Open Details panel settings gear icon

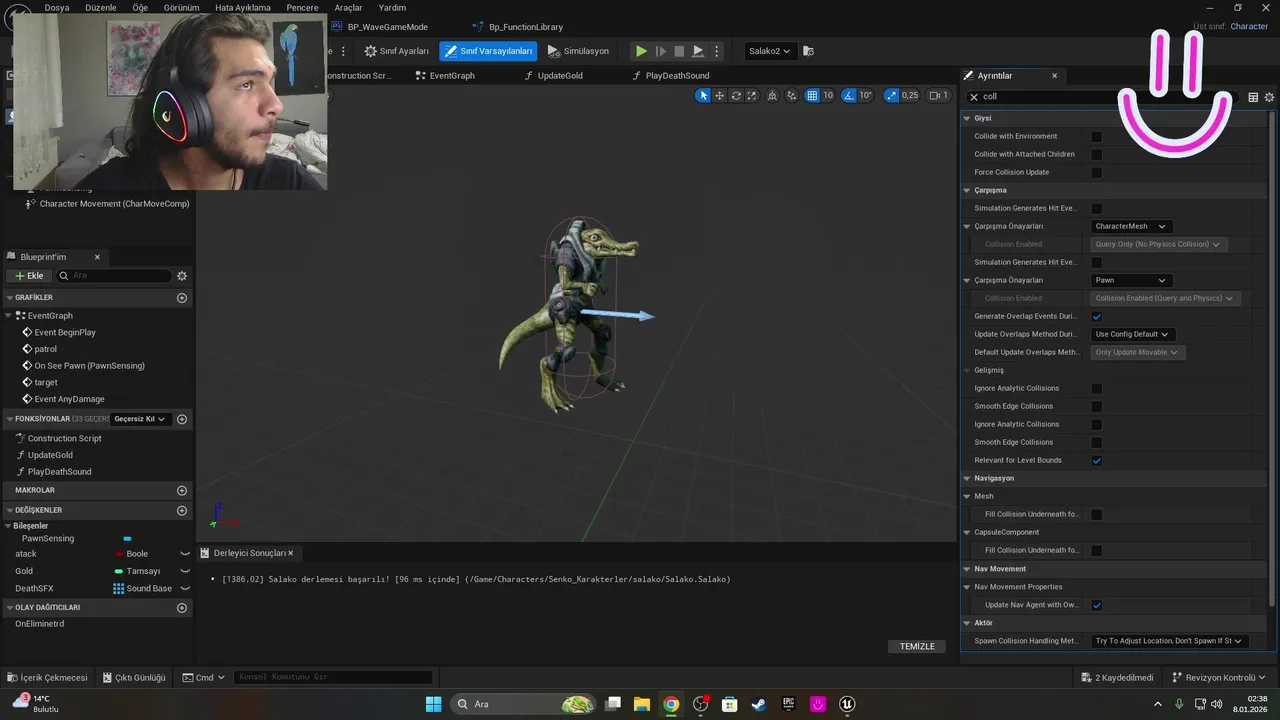point(1269,97)
